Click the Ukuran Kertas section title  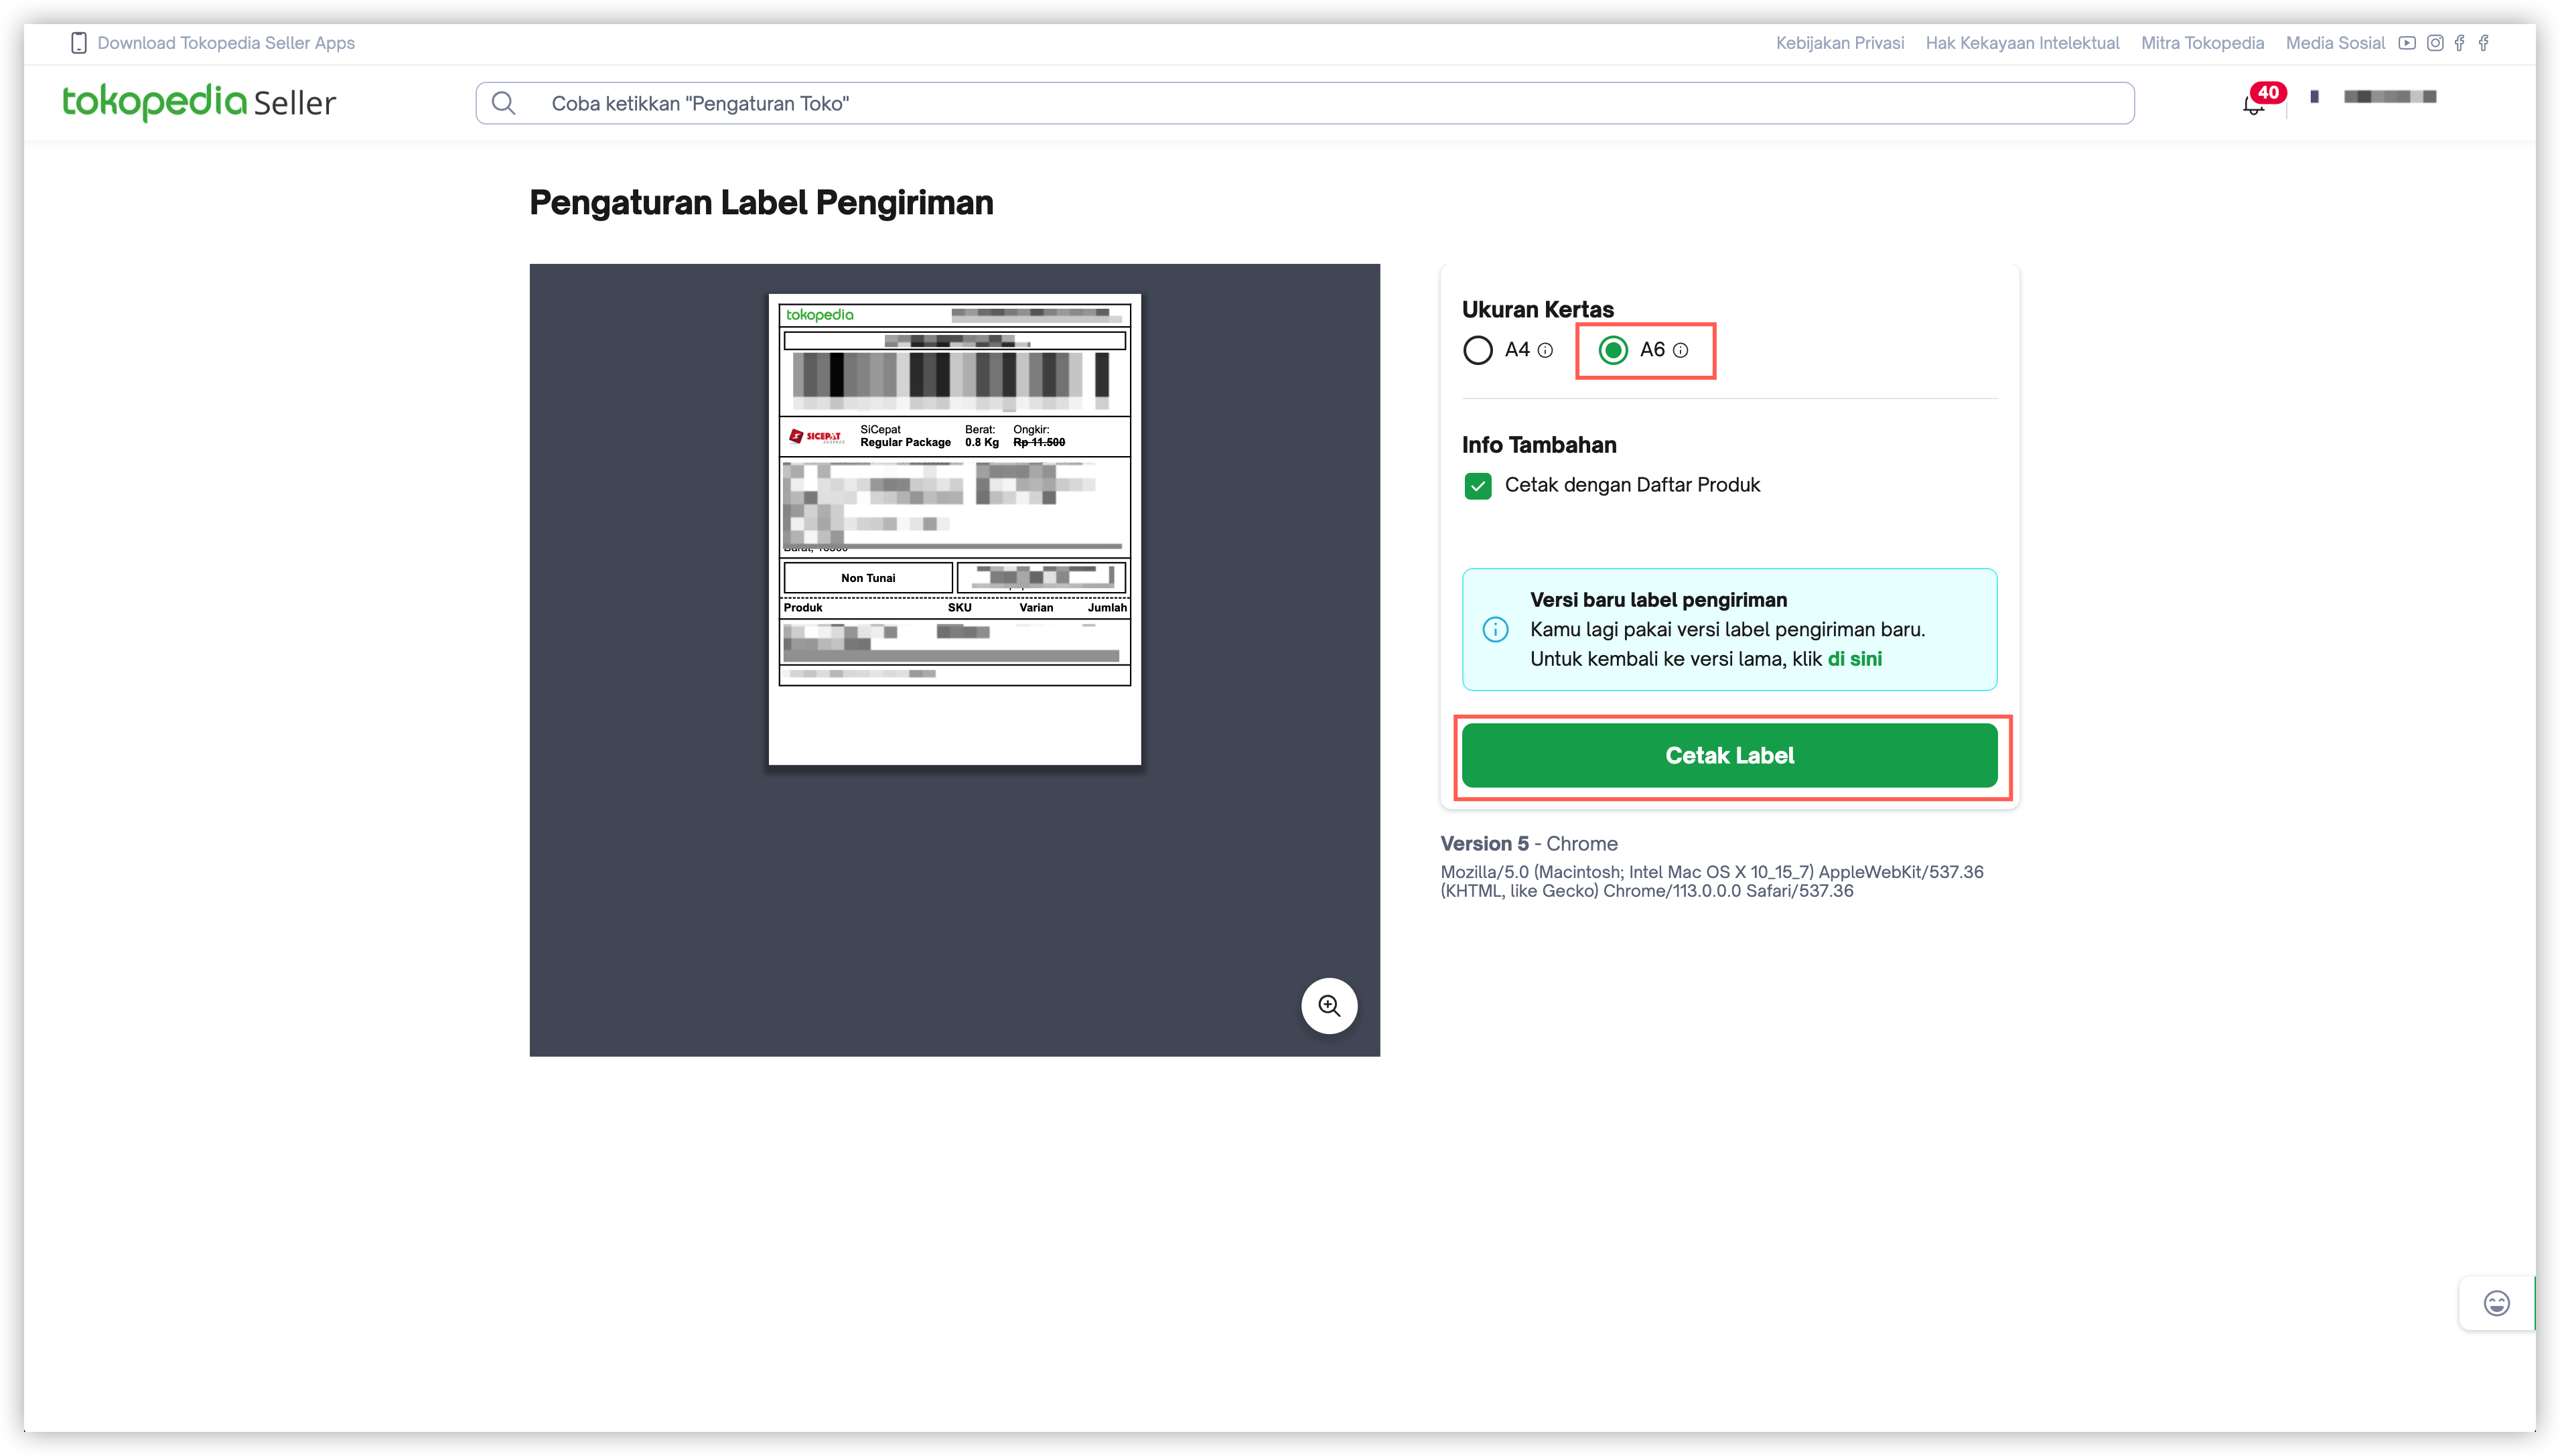coord(1537,309)
